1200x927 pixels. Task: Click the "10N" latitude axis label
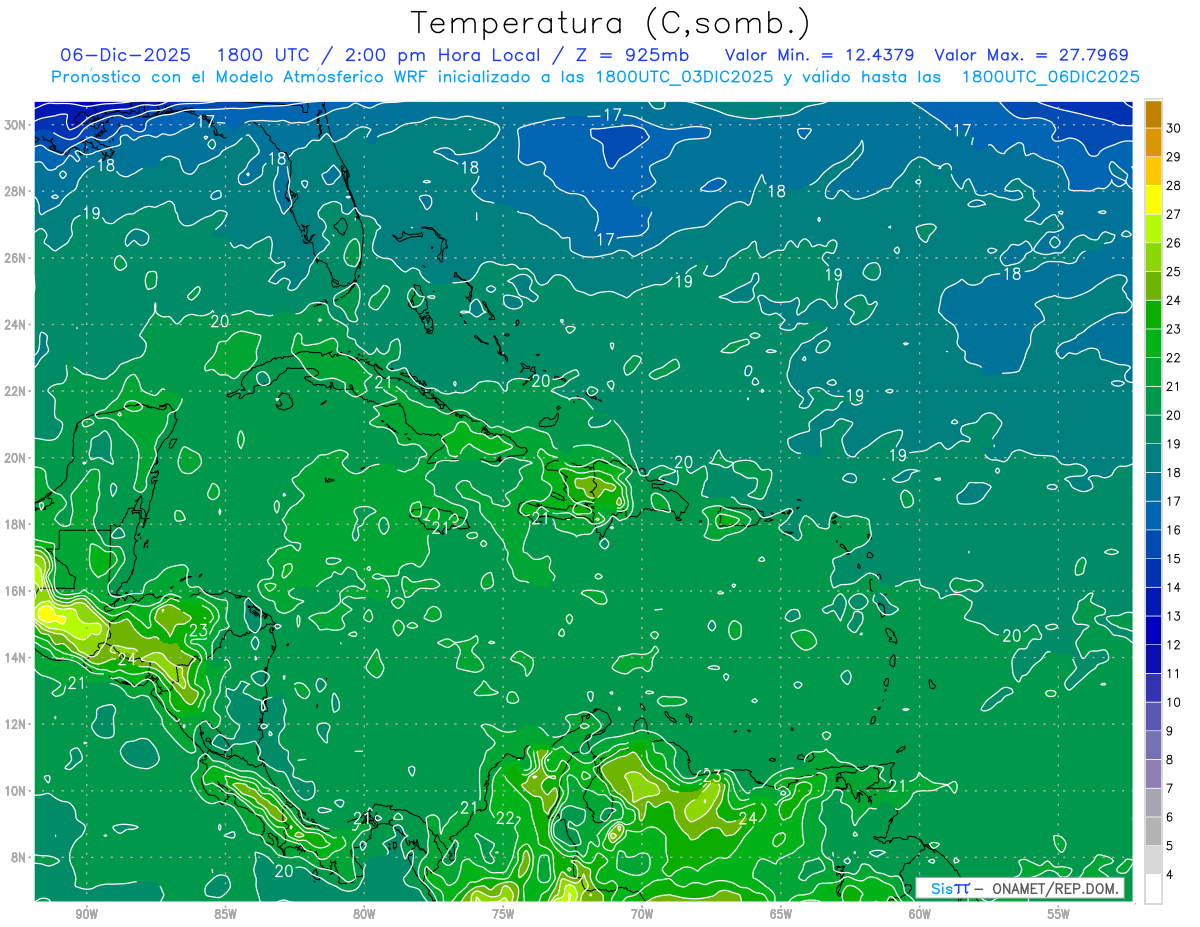coord(16,791)
